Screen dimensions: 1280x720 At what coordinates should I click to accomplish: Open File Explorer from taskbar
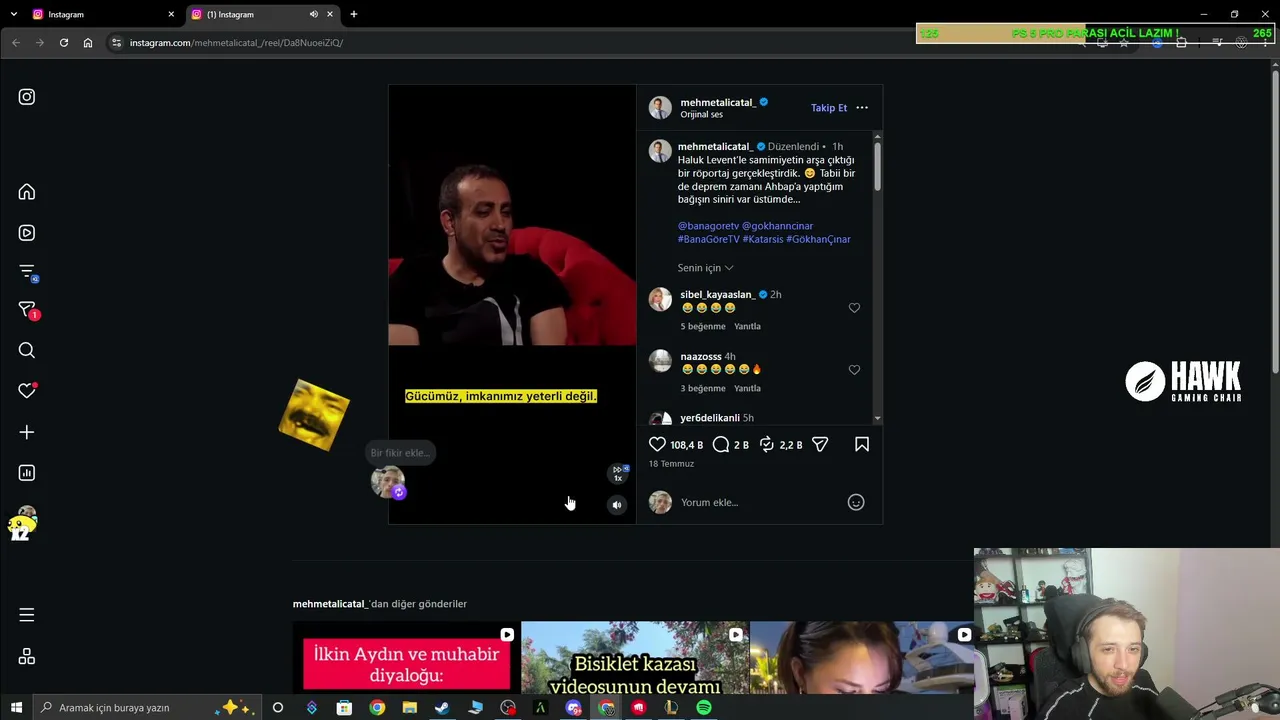(409, 707)
